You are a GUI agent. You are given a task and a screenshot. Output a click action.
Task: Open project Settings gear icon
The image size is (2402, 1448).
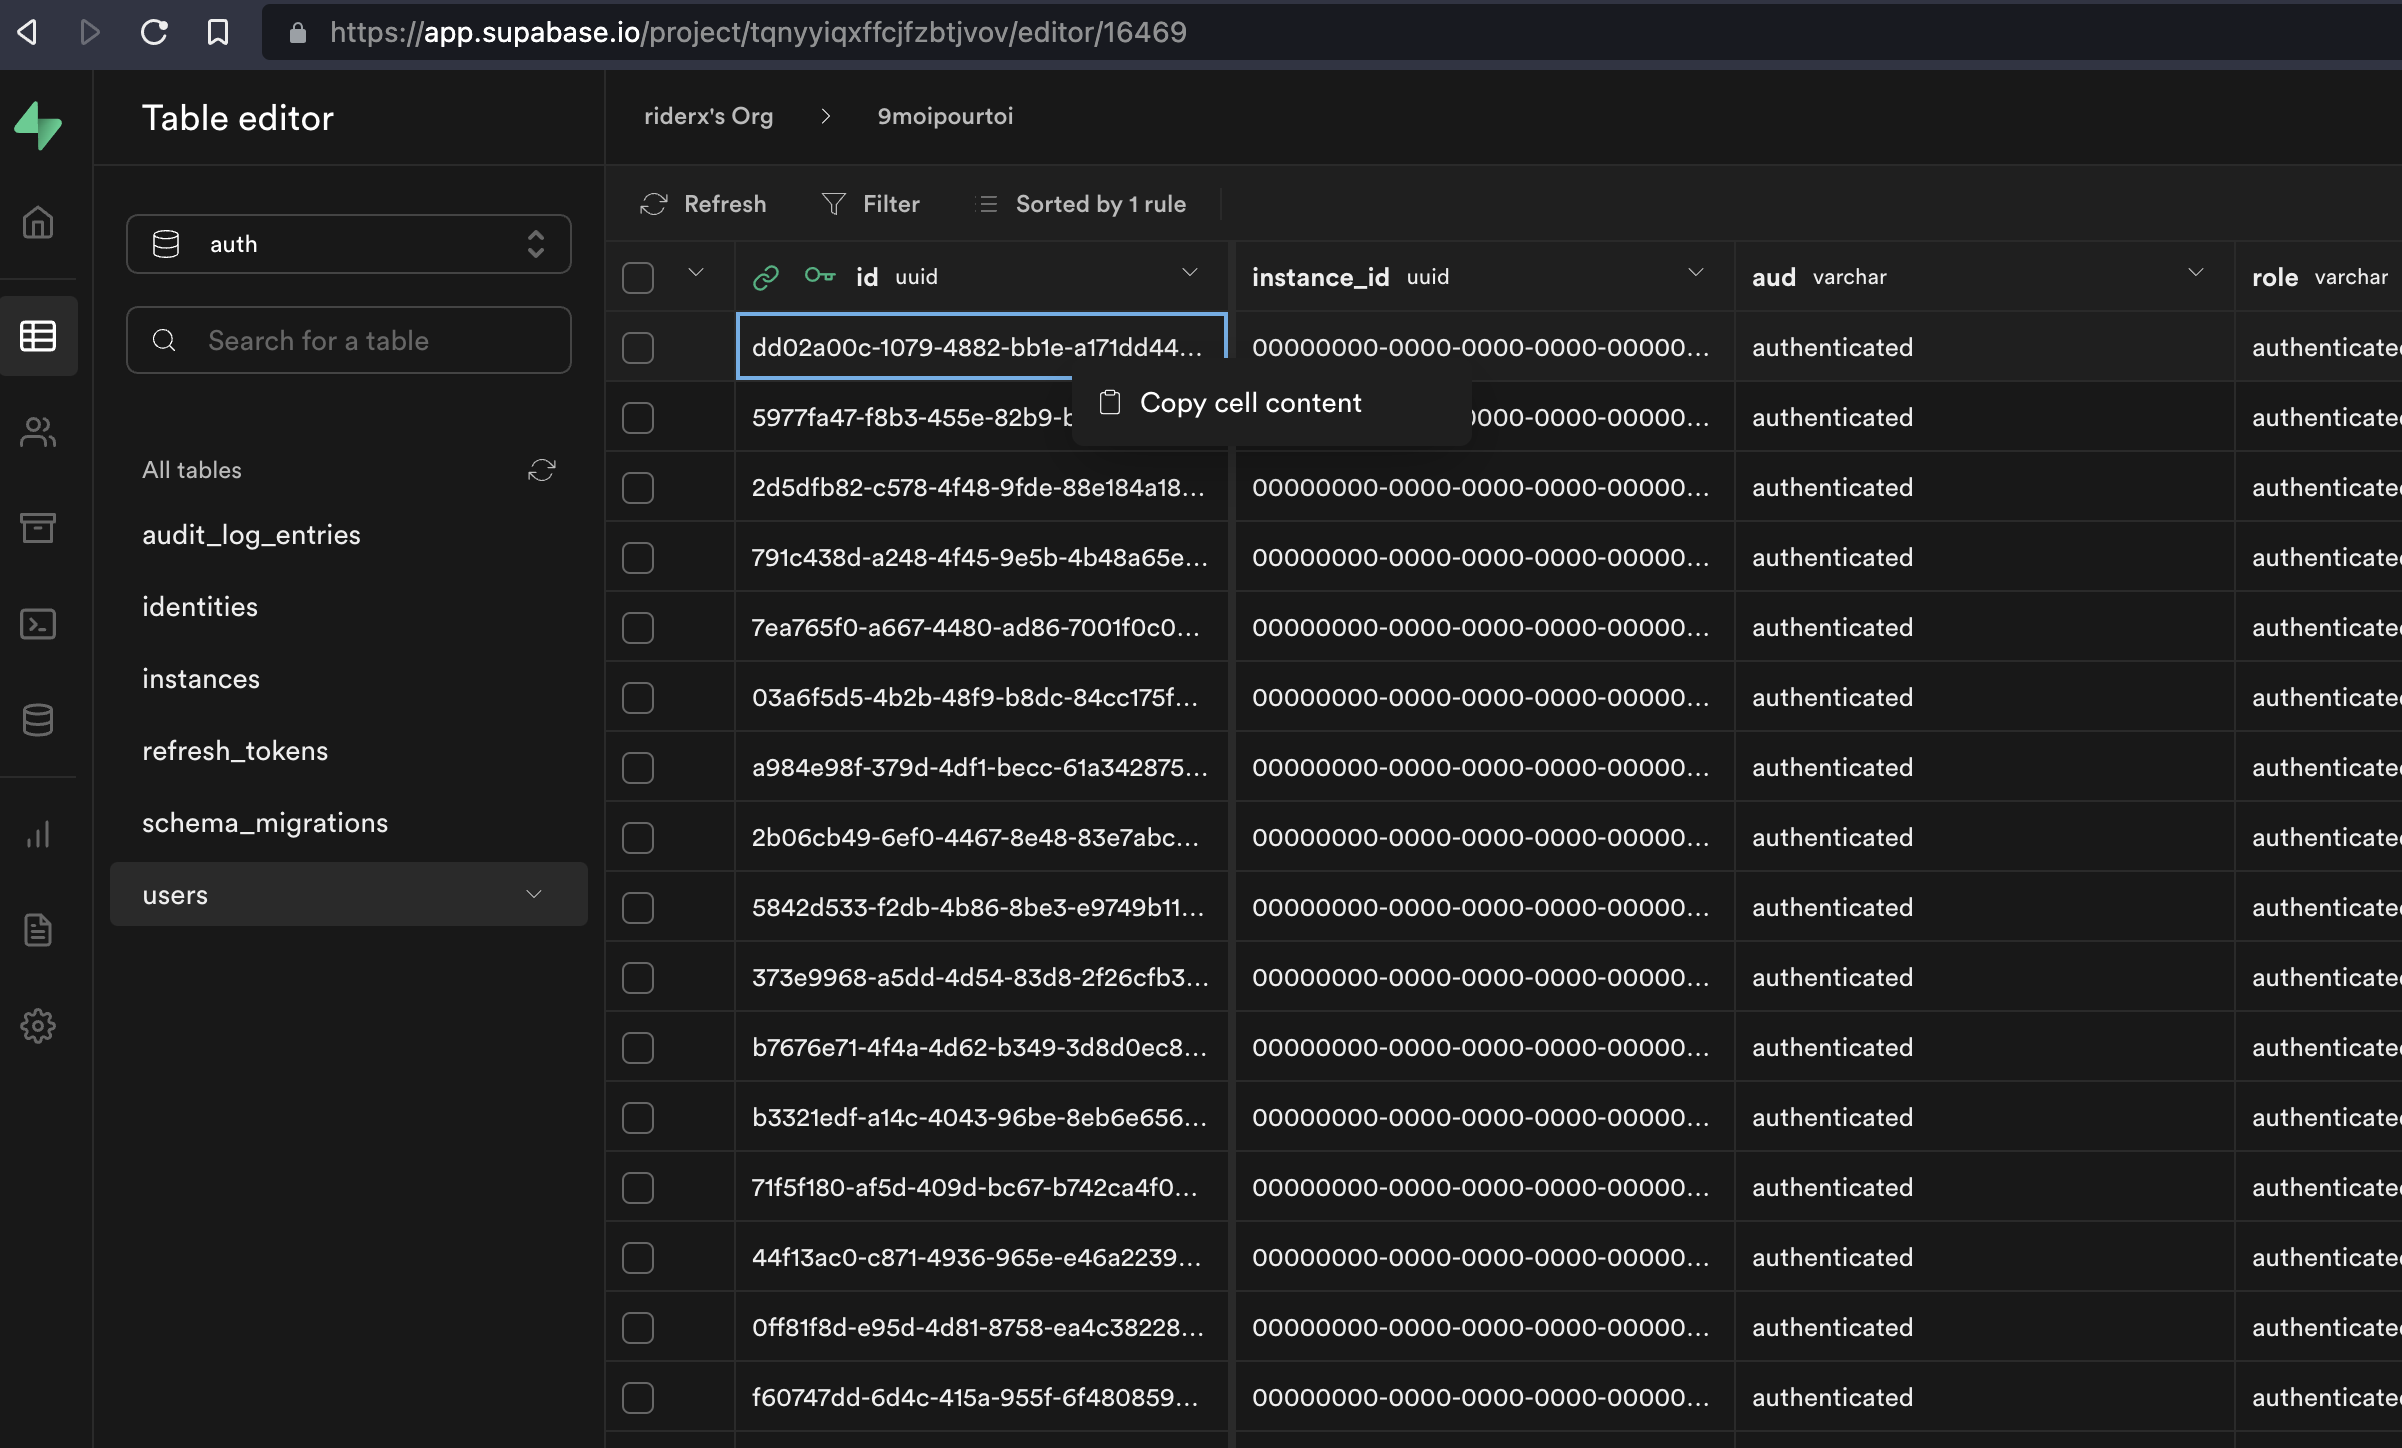(x=38, y=1026)
